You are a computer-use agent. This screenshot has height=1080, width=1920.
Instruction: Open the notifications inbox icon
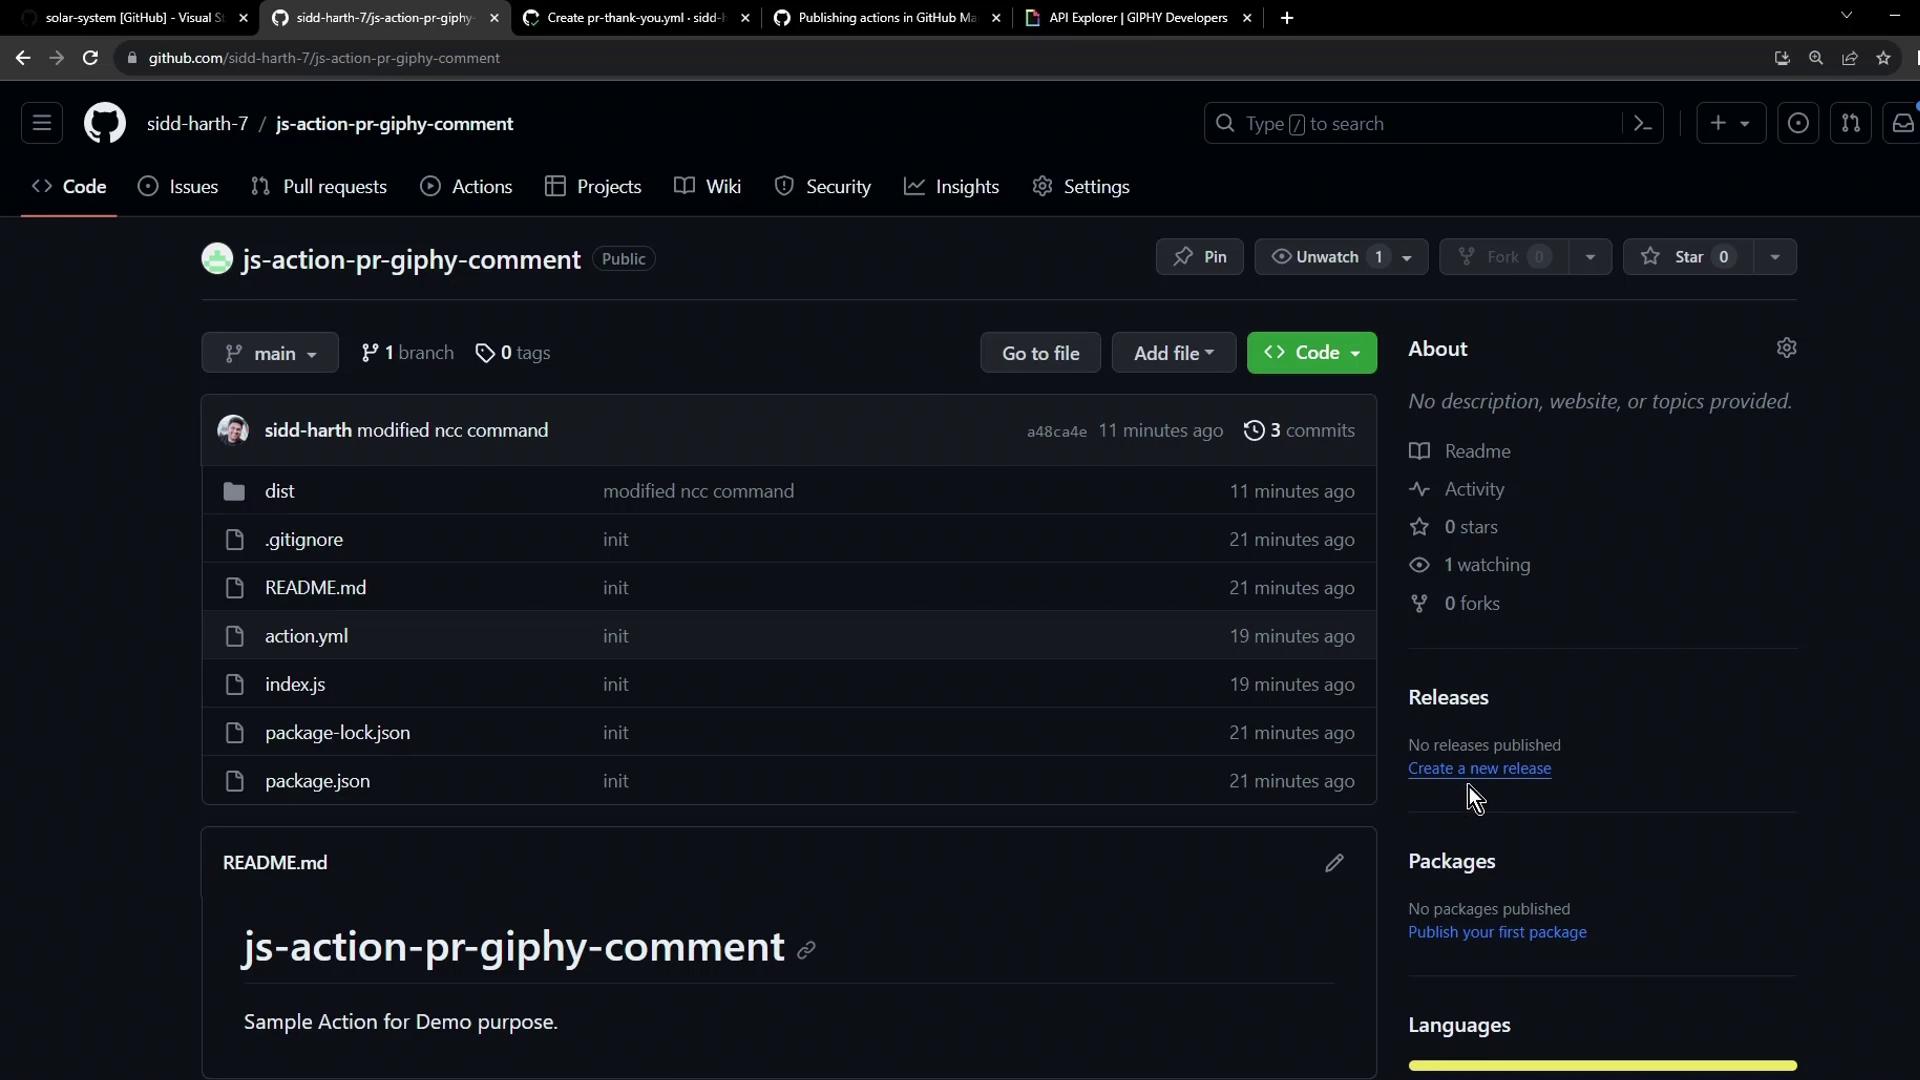pyautogui.click(x=1902, y=124)
